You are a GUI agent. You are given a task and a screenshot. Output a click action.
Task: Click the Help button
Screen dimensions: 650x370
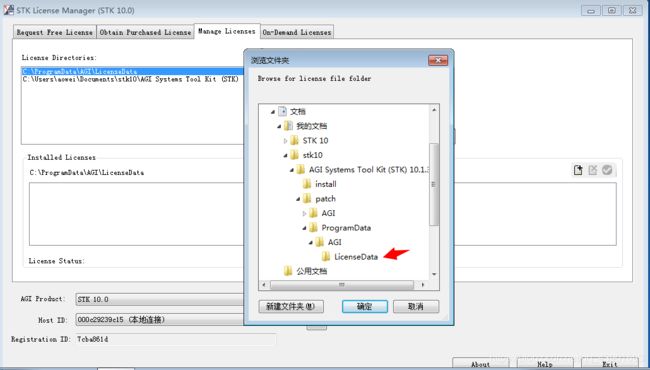pyautogui.click(x=545, y=364)
